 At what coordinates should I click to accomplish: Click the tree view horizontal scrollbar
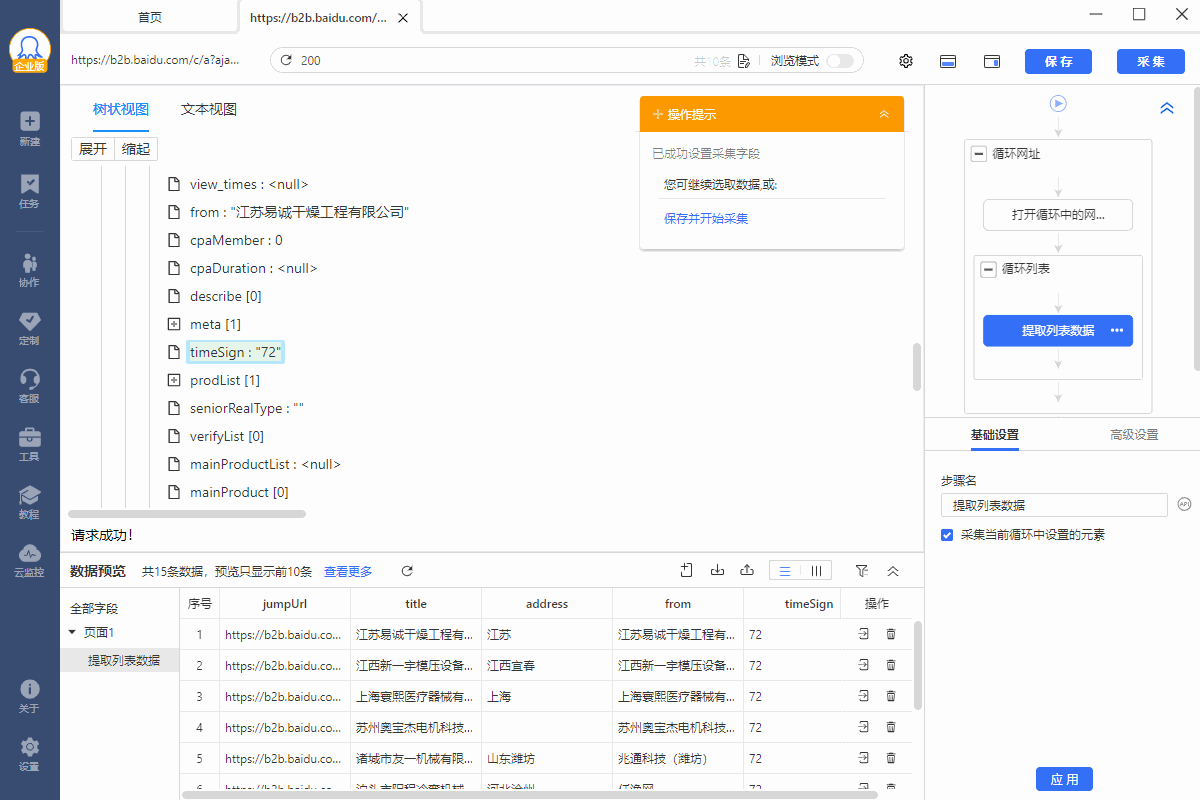point(186,513)
